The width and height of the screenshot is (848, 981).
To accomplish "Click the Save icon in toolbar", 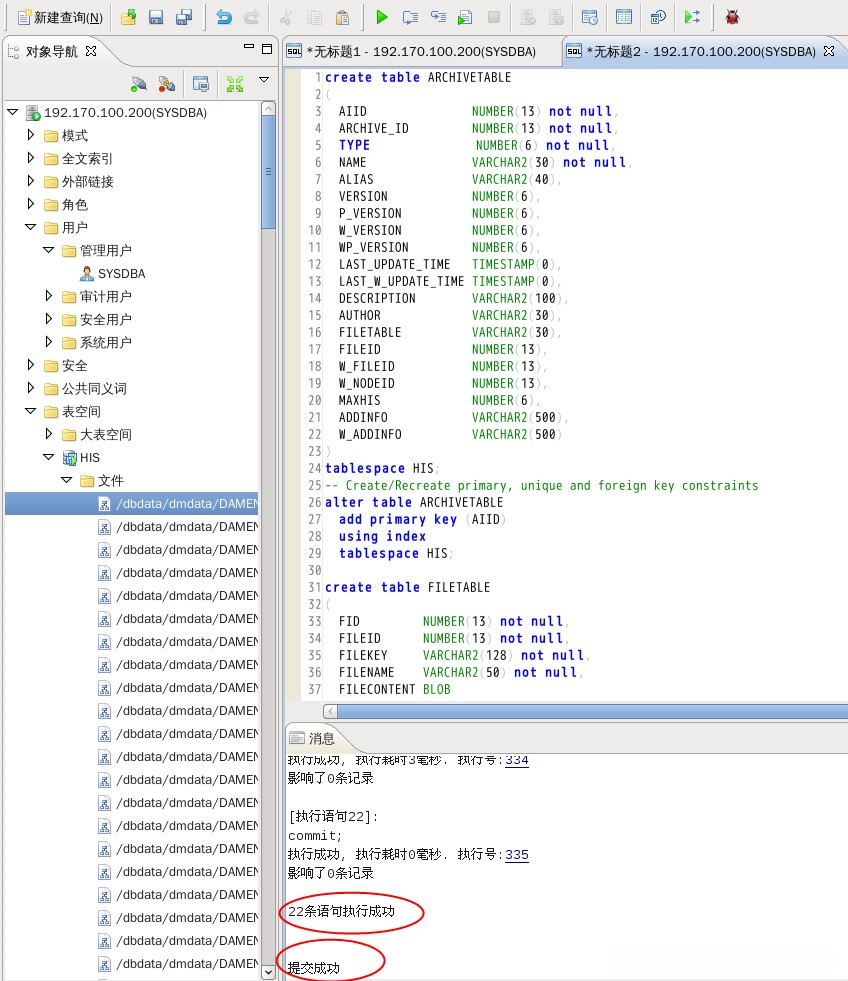I will tap(156, 17).
